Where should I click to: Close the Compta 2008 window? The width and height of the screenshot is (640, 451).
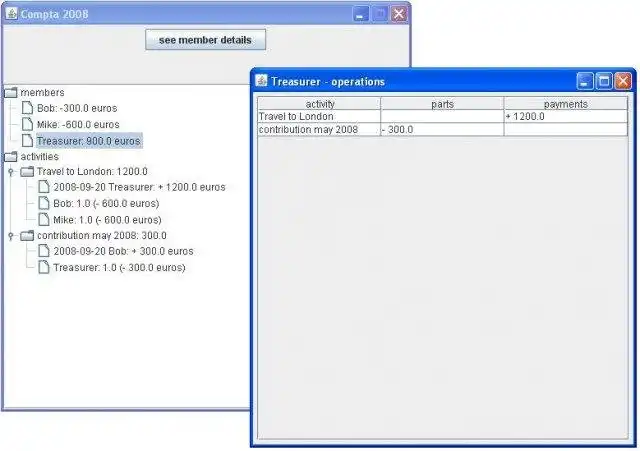tap(399, 14)
